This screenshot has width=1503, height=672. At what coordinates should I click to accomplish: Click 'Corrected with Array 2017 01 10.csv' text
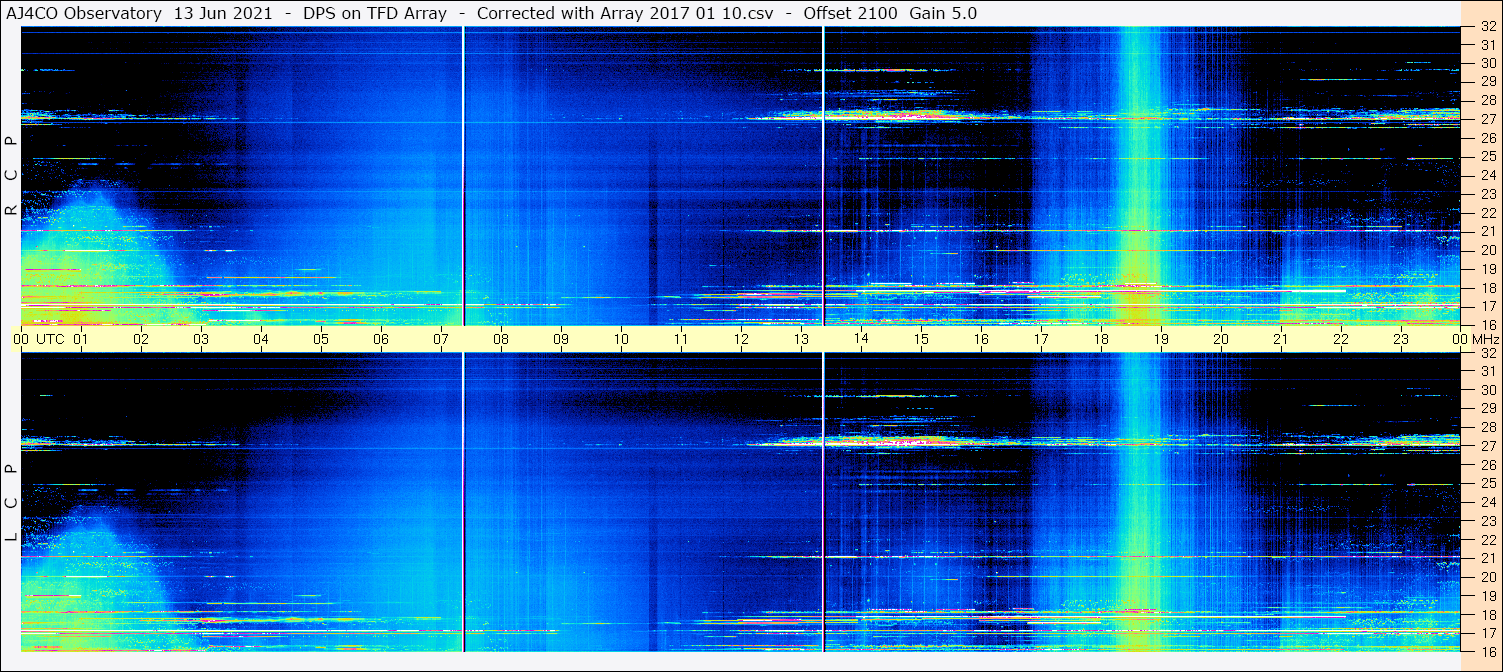click(625, 13)
